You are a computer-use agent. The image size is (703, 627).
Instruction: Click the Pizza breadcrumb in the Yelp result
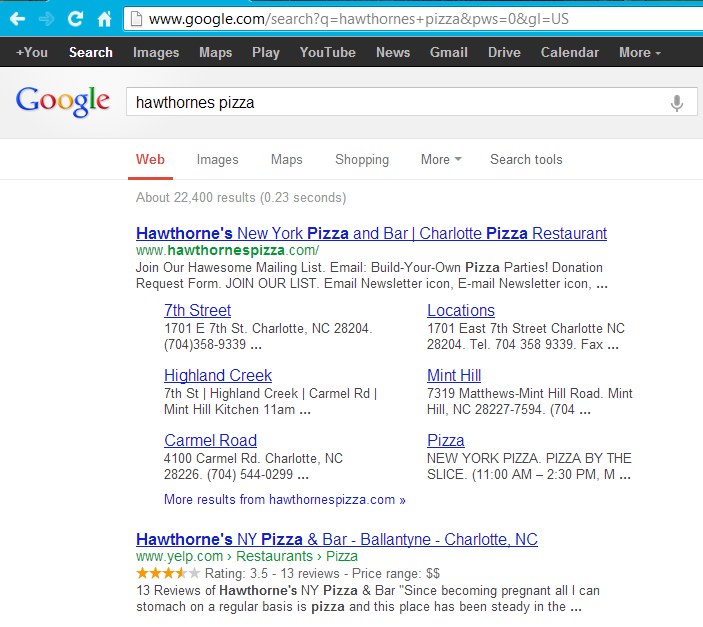342,556
